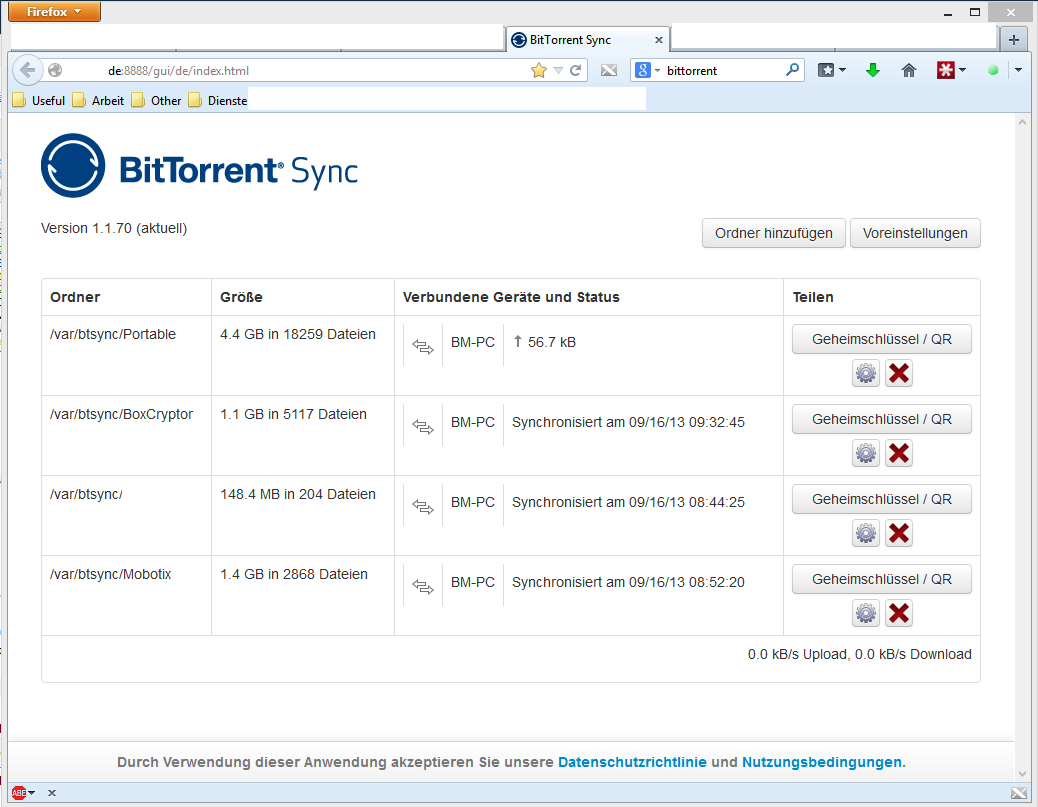The image size is (1038, 807).
Task: Expand the URL history dropdown arrow
Action: [x=558, y=71]
